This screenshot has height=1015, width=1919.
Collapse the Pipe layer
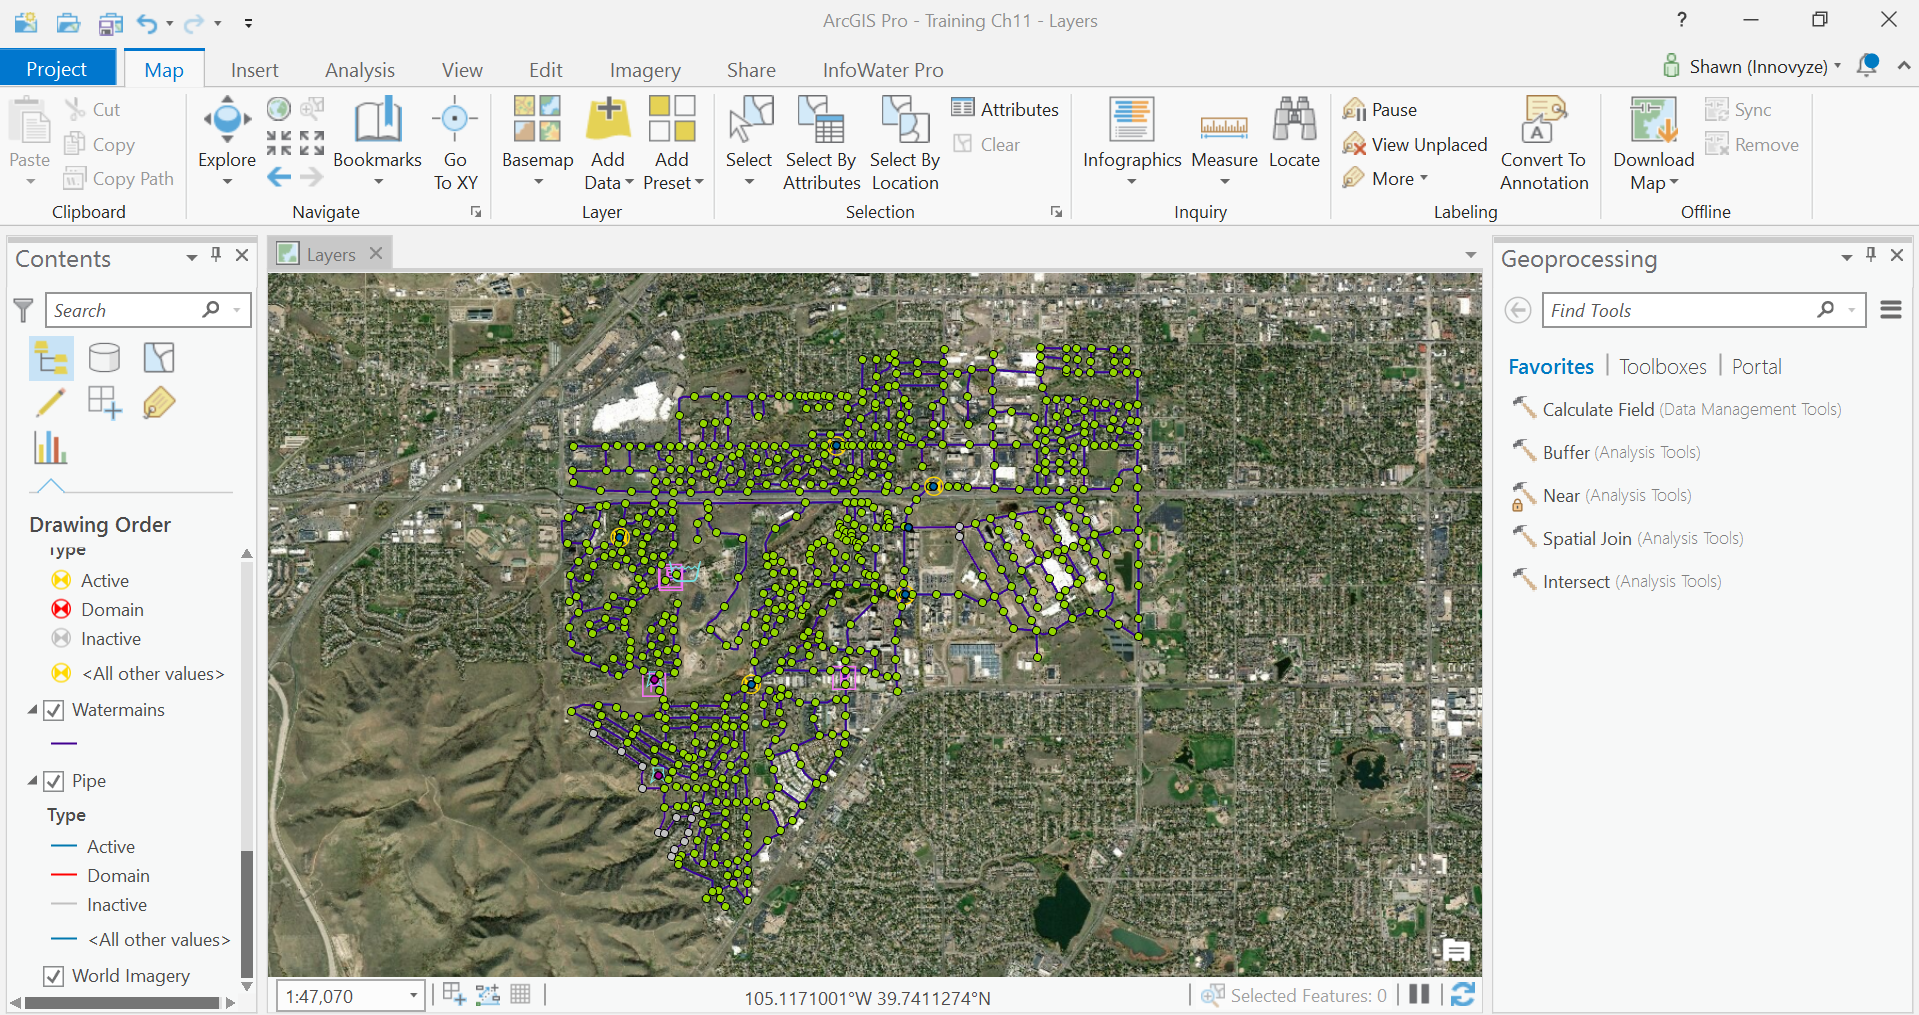(32, 781)
